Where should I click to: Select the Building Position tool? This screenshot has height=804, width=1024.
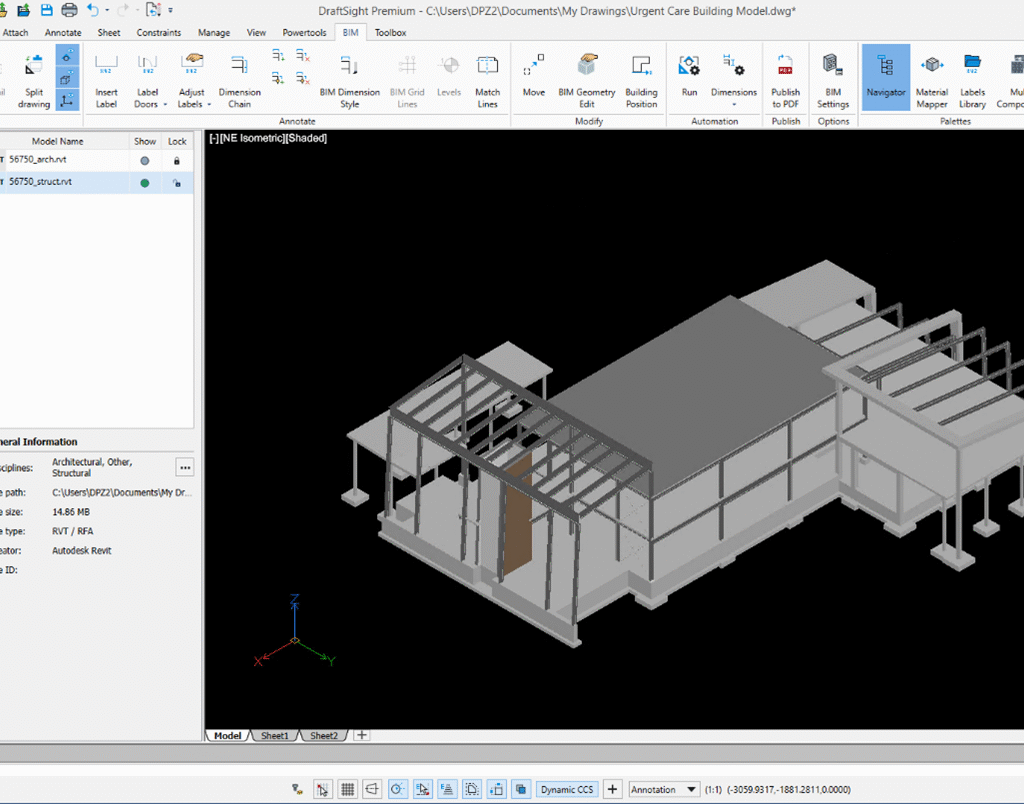(641, 81)
